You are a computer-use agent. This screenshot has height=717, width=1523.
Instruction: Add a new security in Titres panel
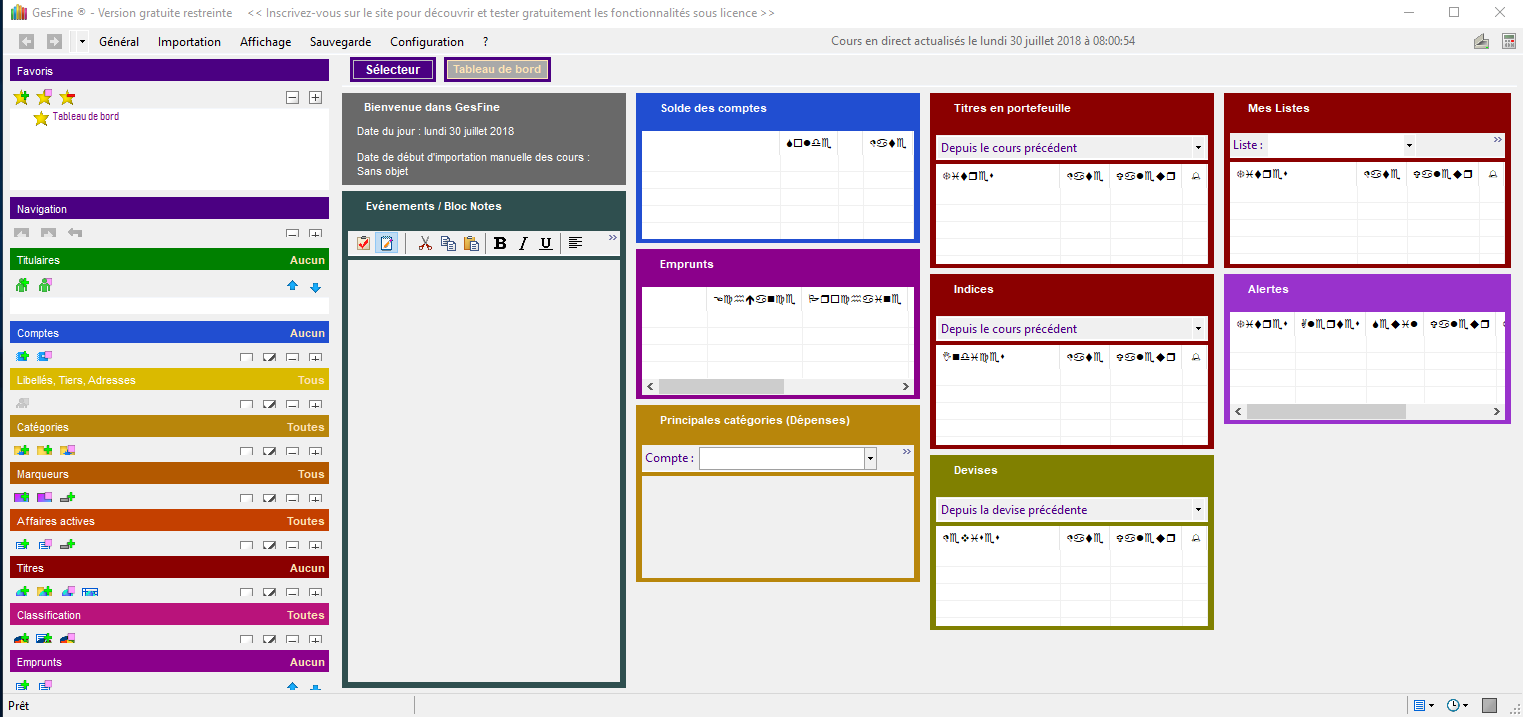tap(22, 591)
